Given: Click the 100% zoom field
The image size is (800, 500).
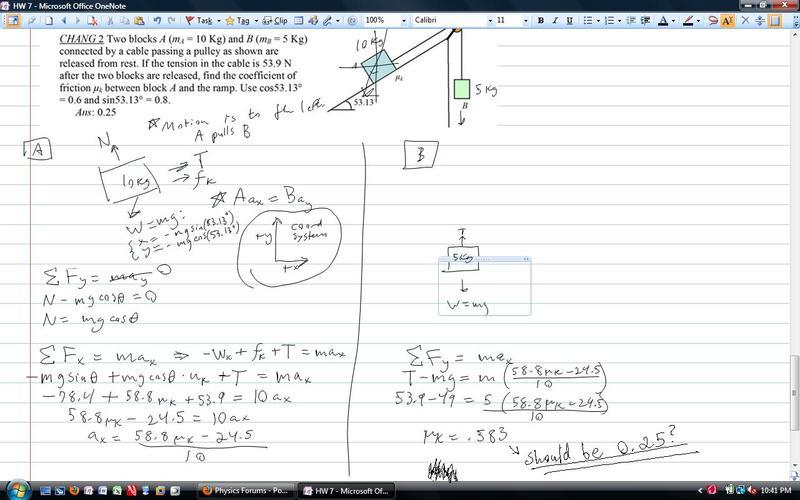Looking at the screenshot, I should (381, 20).
